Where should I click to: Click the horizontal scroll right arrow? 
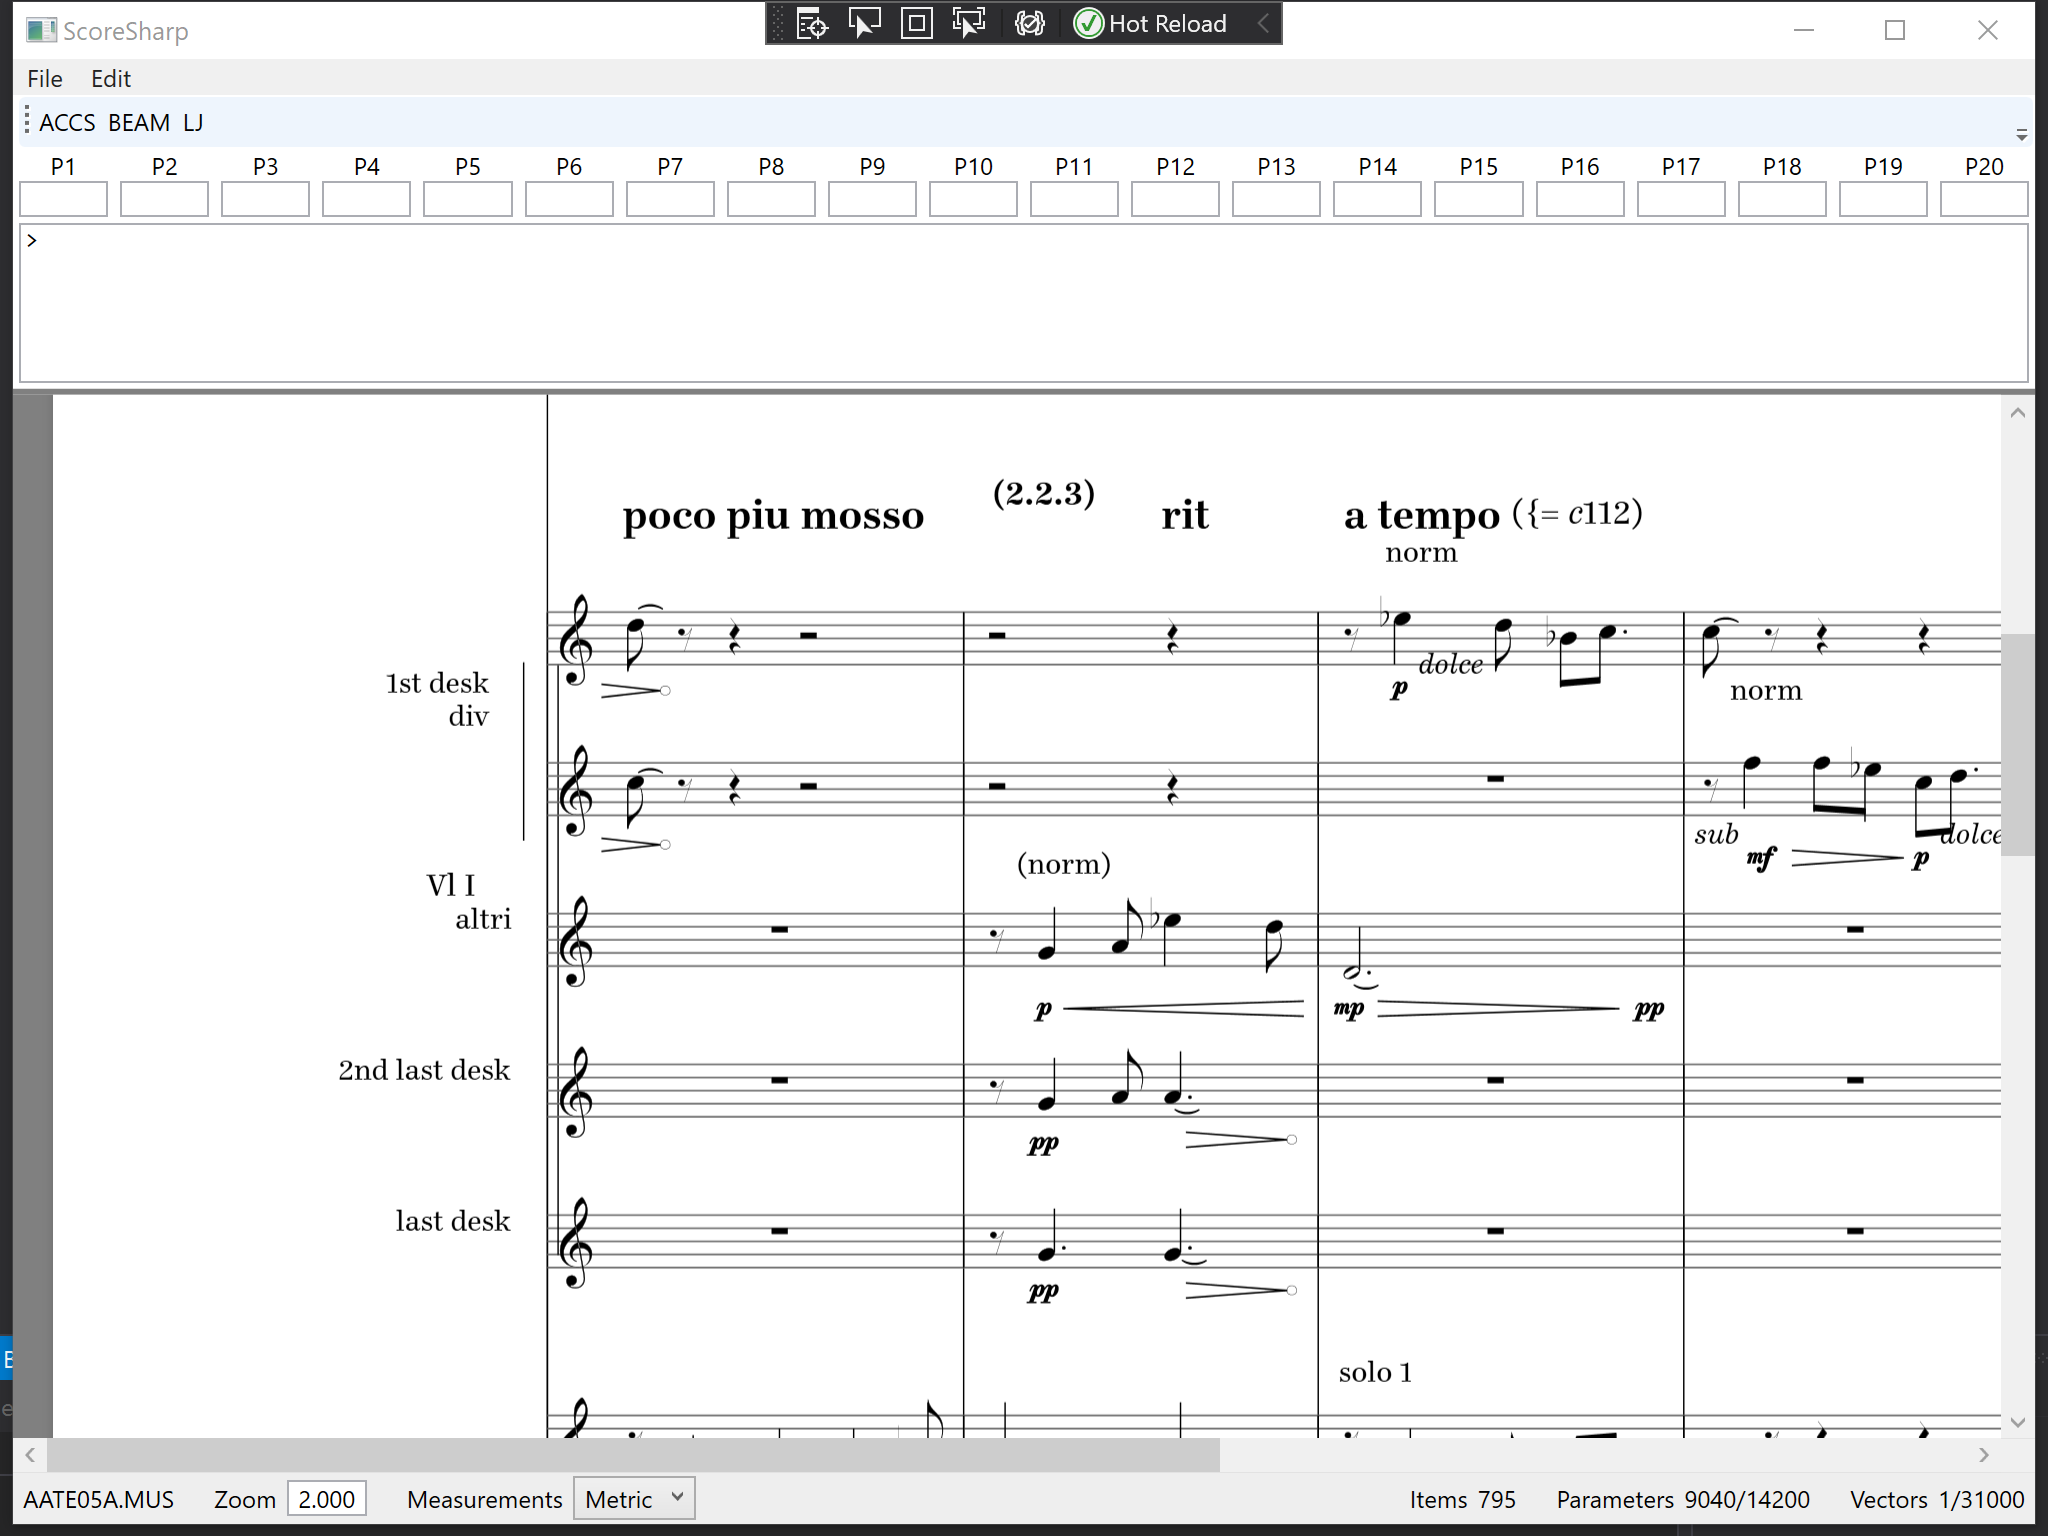(1984, 1454)
